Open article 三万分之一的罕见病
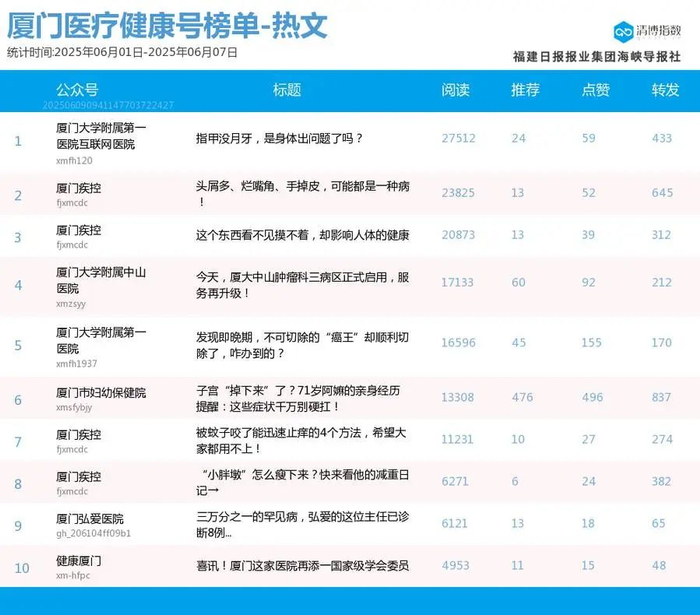 [302, 524]
